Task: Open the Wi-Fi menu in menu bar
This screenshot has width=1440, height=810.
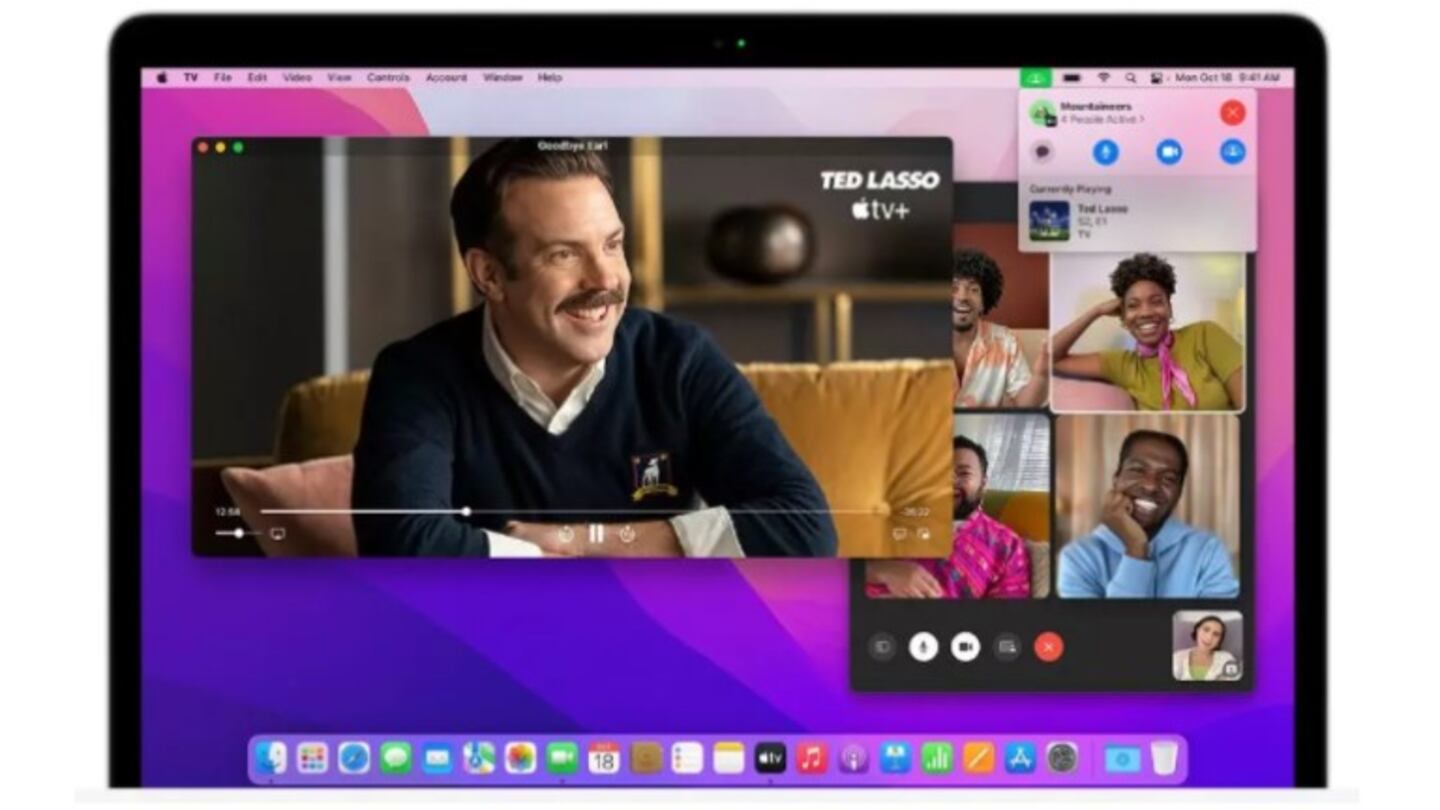Action: [1104, 77]
